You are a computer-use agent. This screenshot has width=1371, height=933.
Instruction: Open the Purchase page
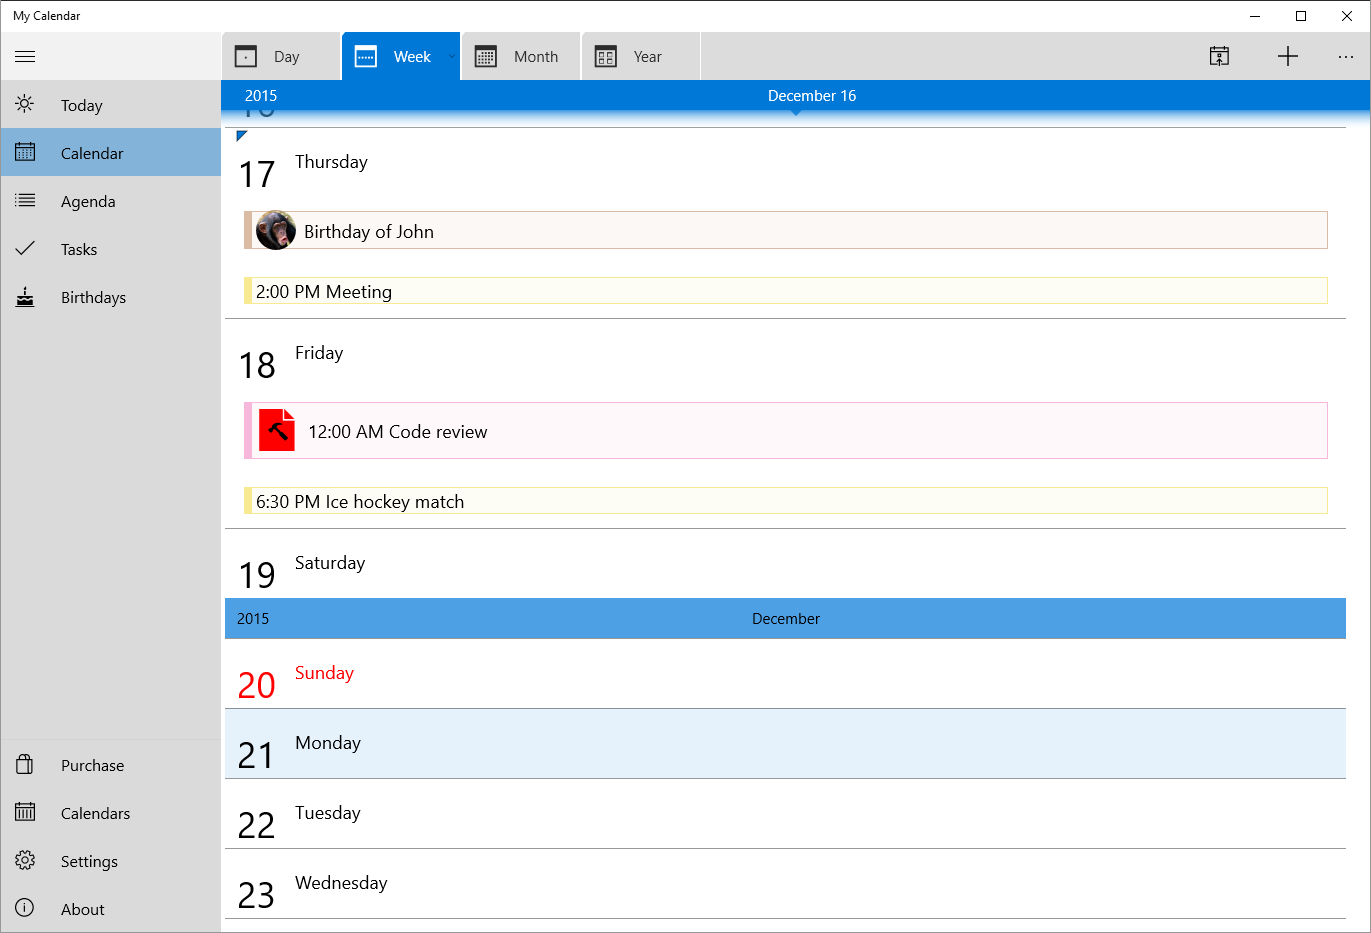(92, 764)
